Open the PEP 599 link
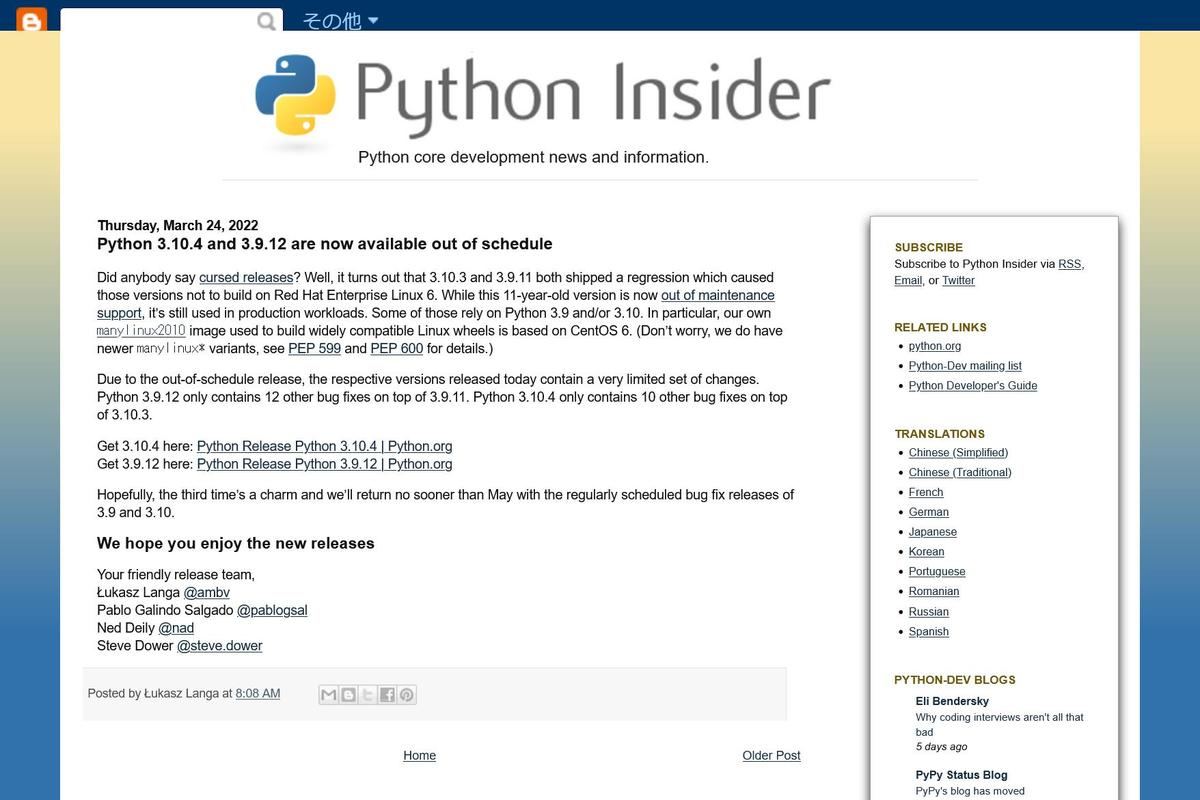 [x=314, y=349]
